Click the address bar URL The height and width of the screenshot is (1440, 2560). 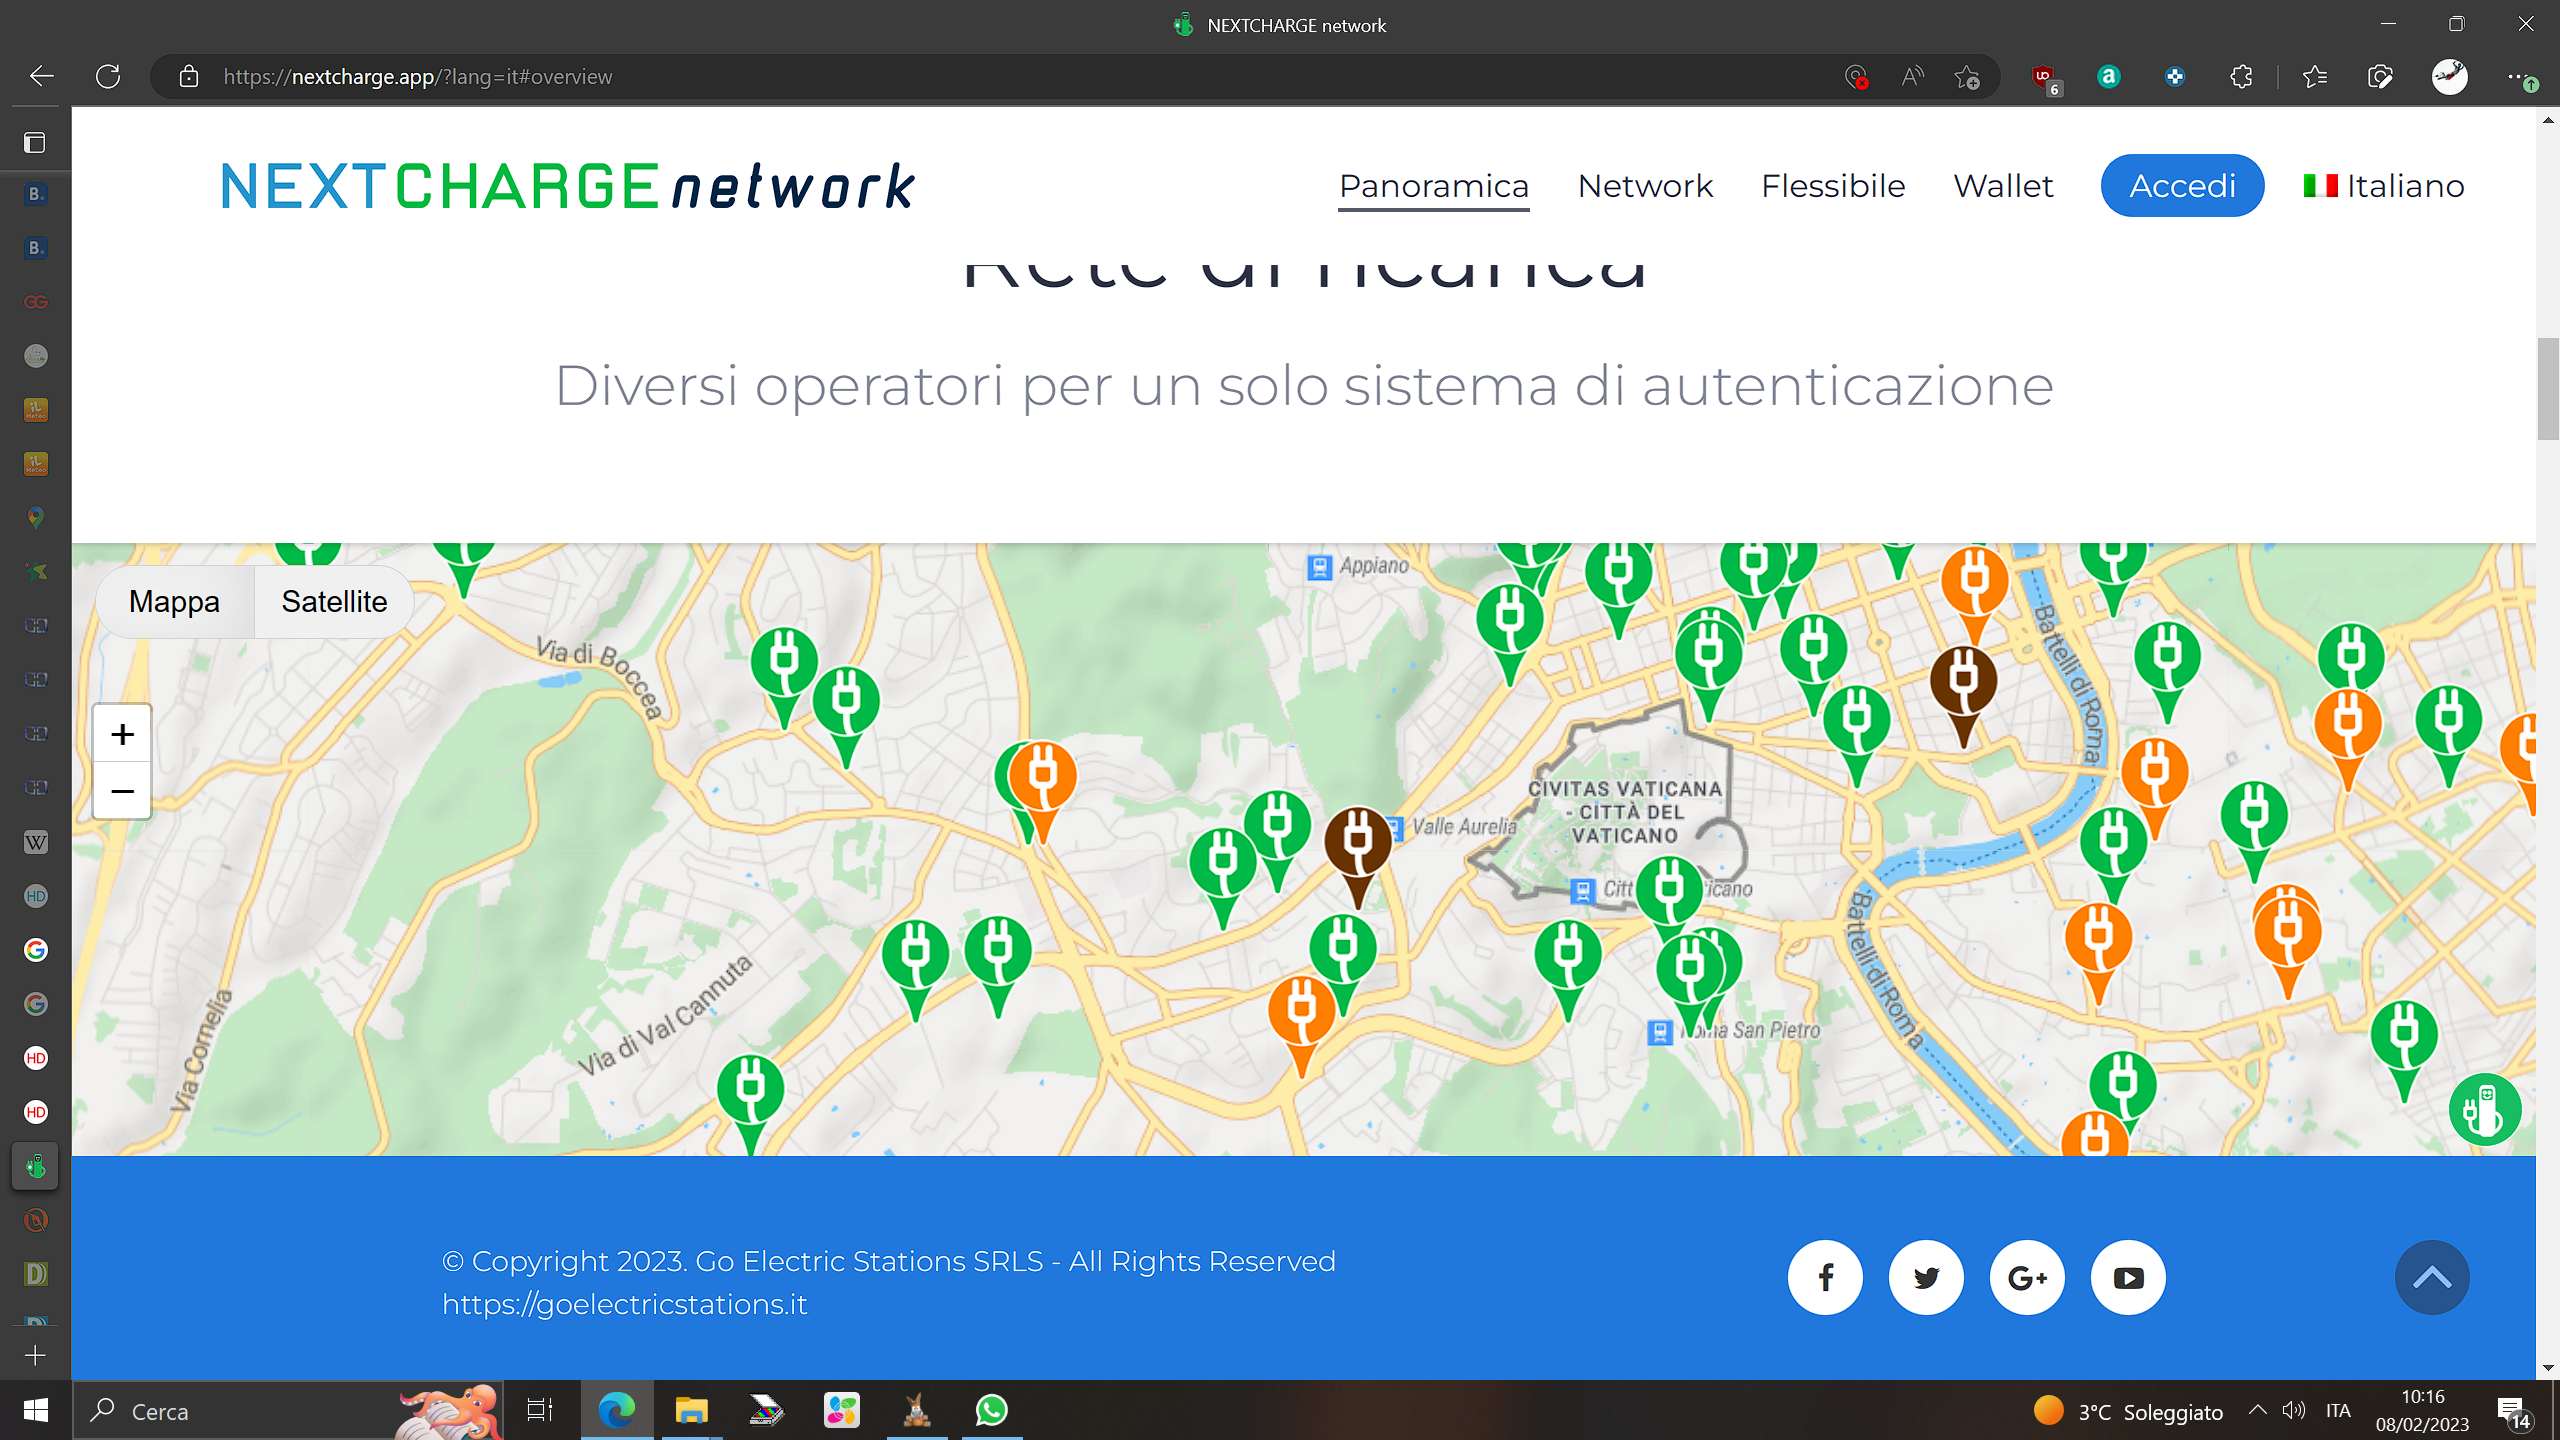tap(418, 77)
